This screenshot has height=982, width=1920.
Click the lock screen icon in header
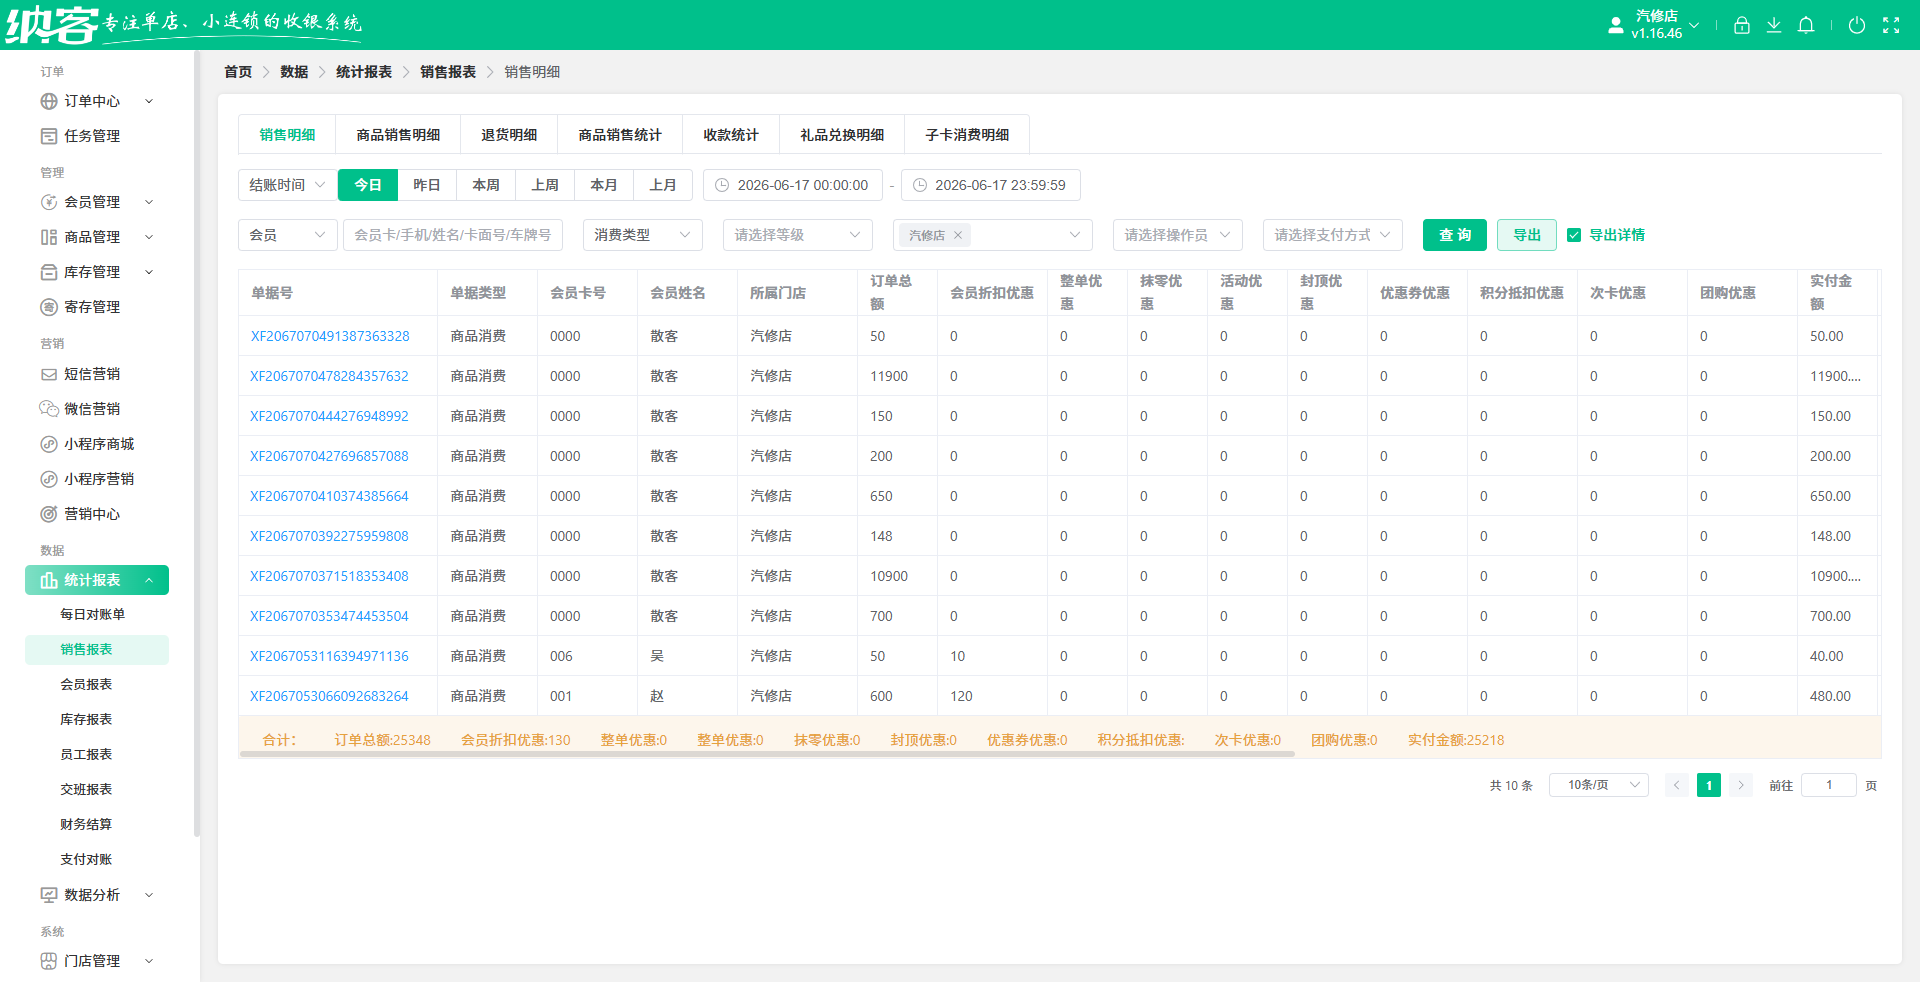tap(1741, 25)
